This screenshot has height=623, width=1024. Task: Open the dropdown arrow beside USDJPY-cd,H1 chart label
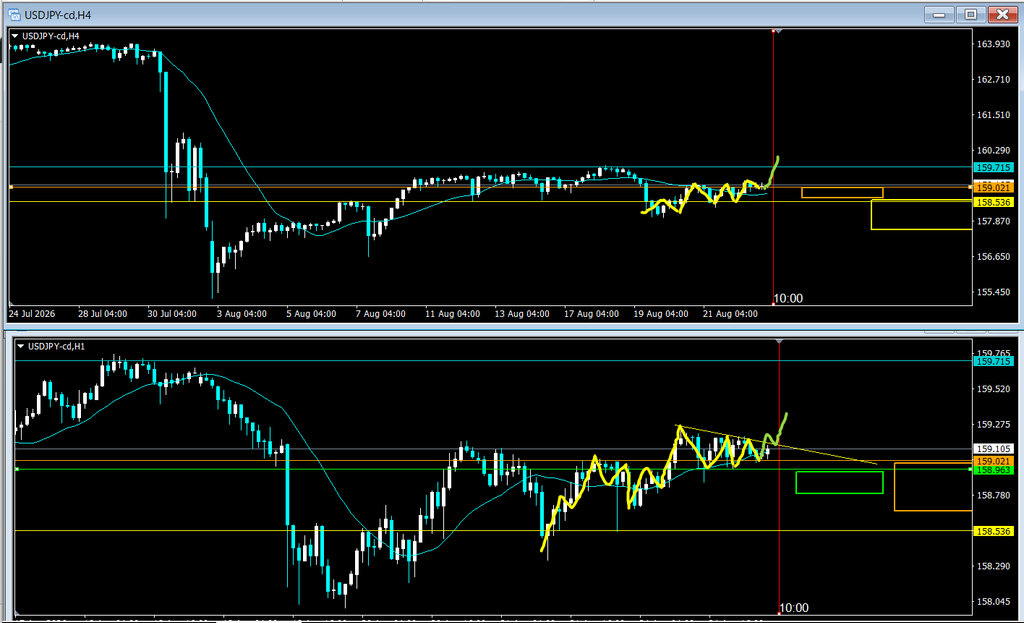tap(21, 346)
